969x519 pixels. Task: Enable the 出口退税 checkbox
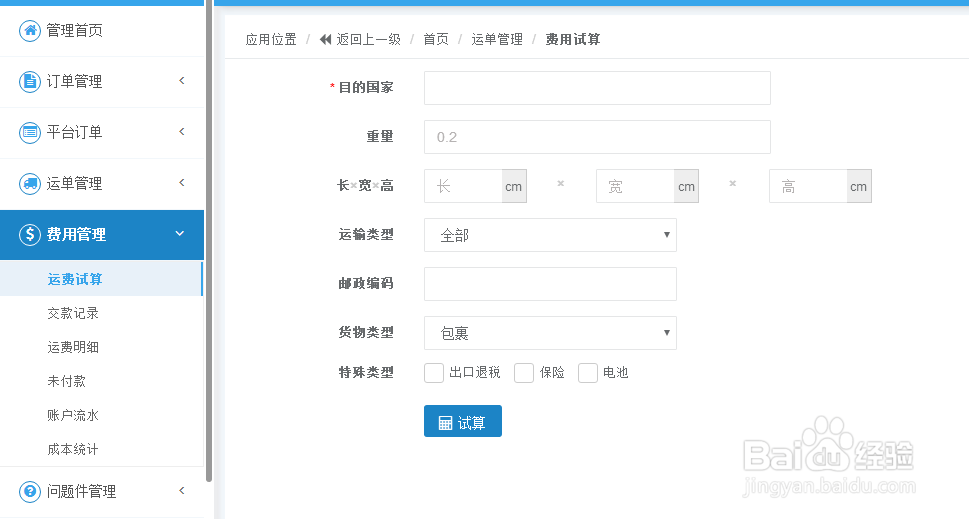(434, 373)
